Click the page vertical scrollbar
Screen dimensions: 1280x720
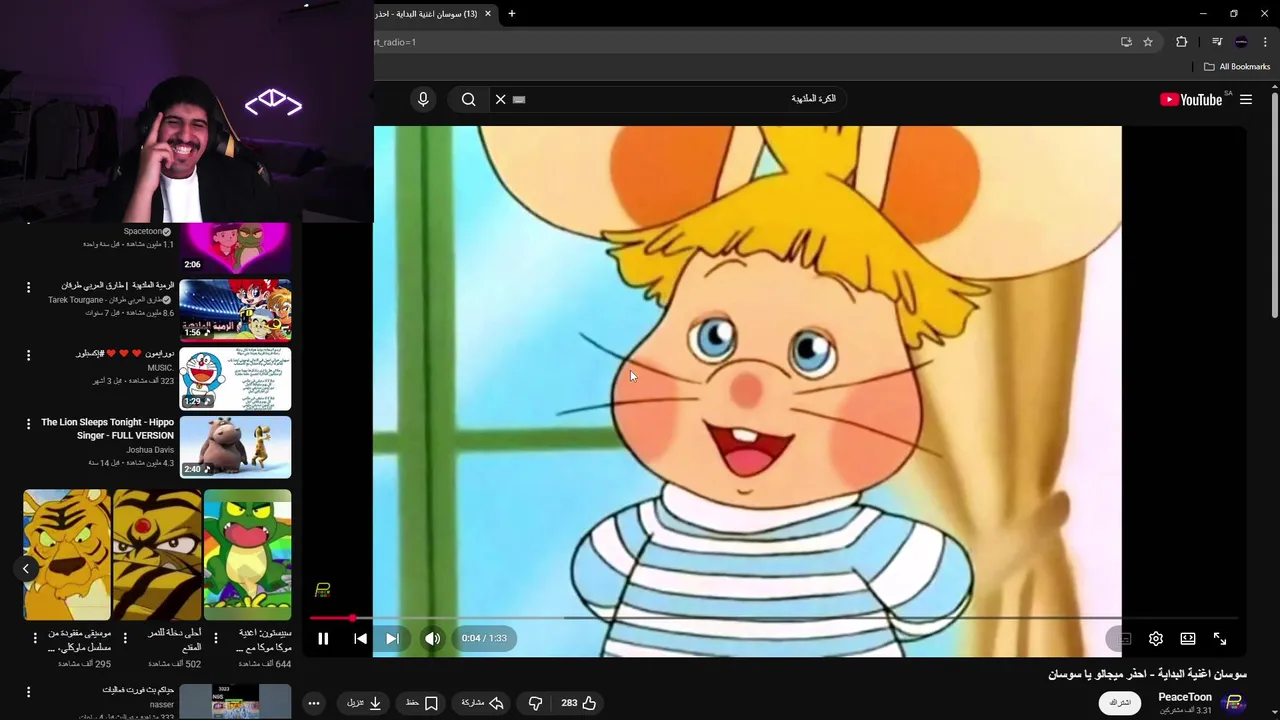1274,205
